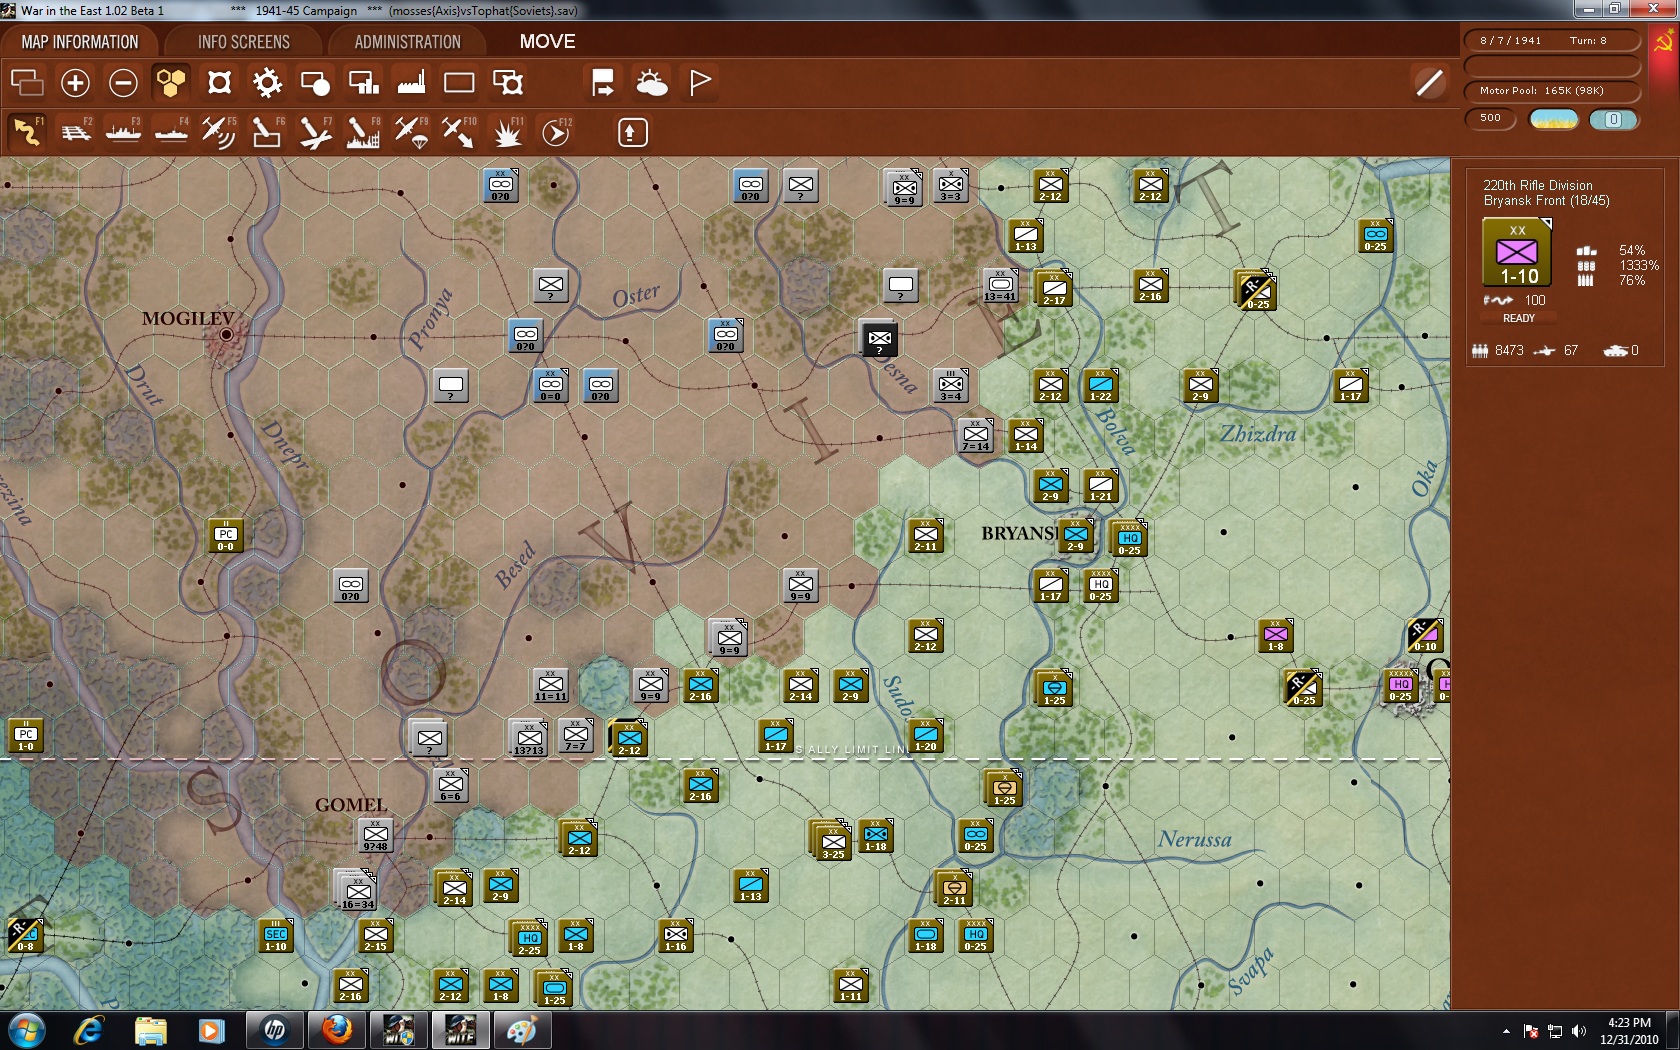Select the PC 0-0 unit on map
This screenshot has width=1680, height=1050.
(x=226, y=535)
